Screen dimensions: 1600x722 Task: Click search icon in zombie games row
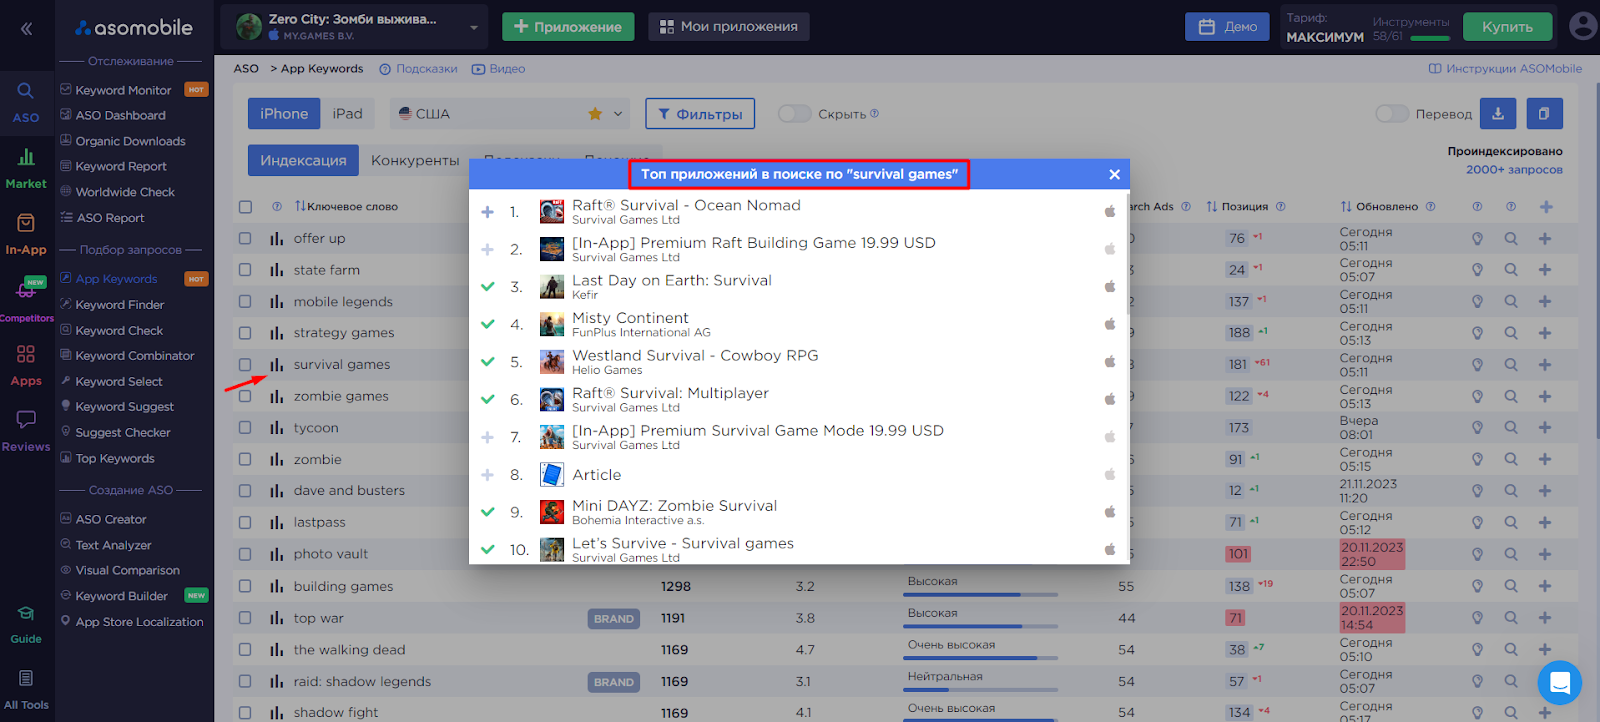[x=1511, y=396]
